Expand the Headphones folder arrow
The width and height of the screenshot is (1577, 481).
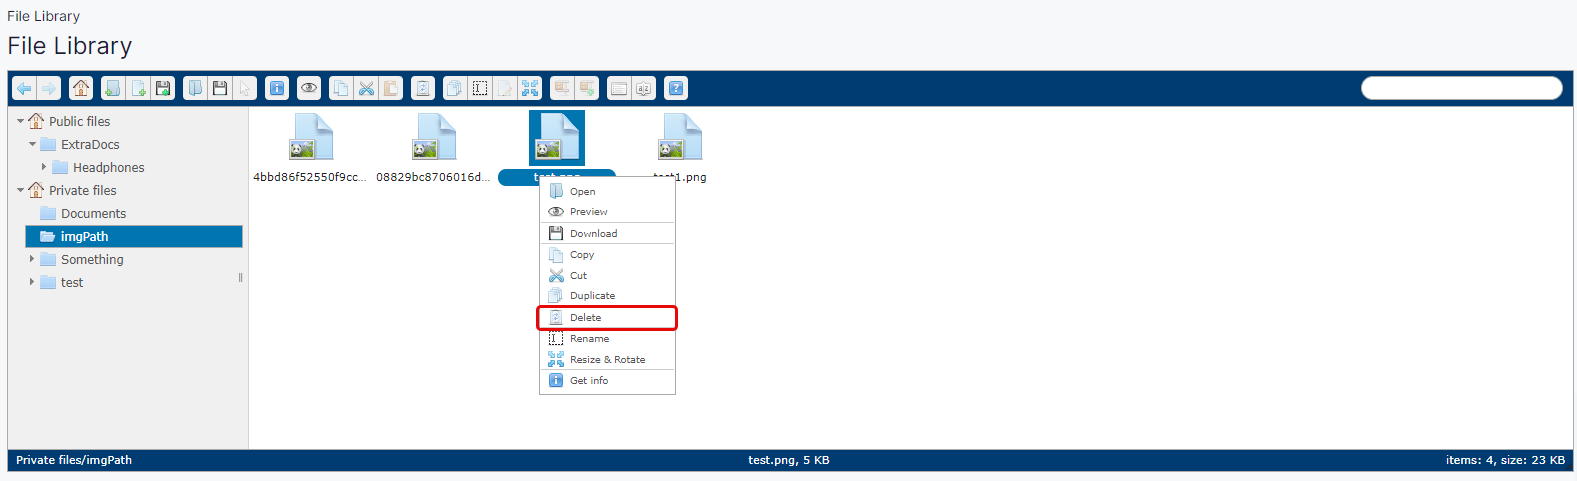(44, 167)
